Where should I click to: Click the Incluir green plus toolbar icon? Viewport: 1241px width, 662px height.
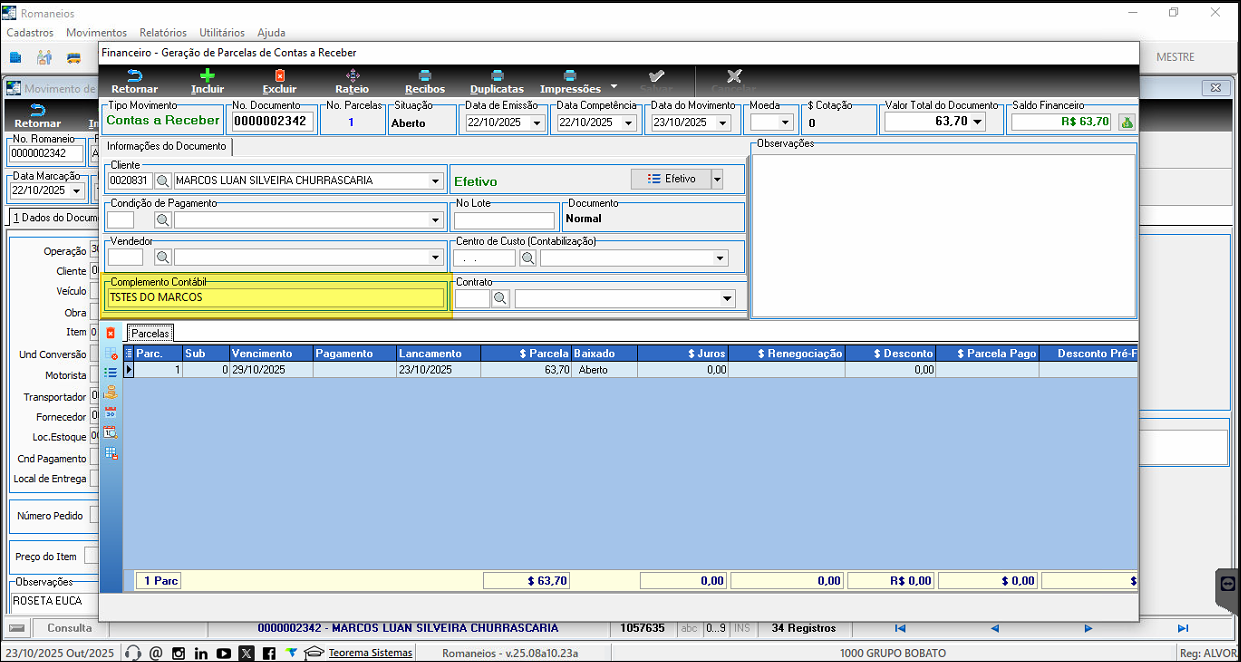tap(207, 76)
